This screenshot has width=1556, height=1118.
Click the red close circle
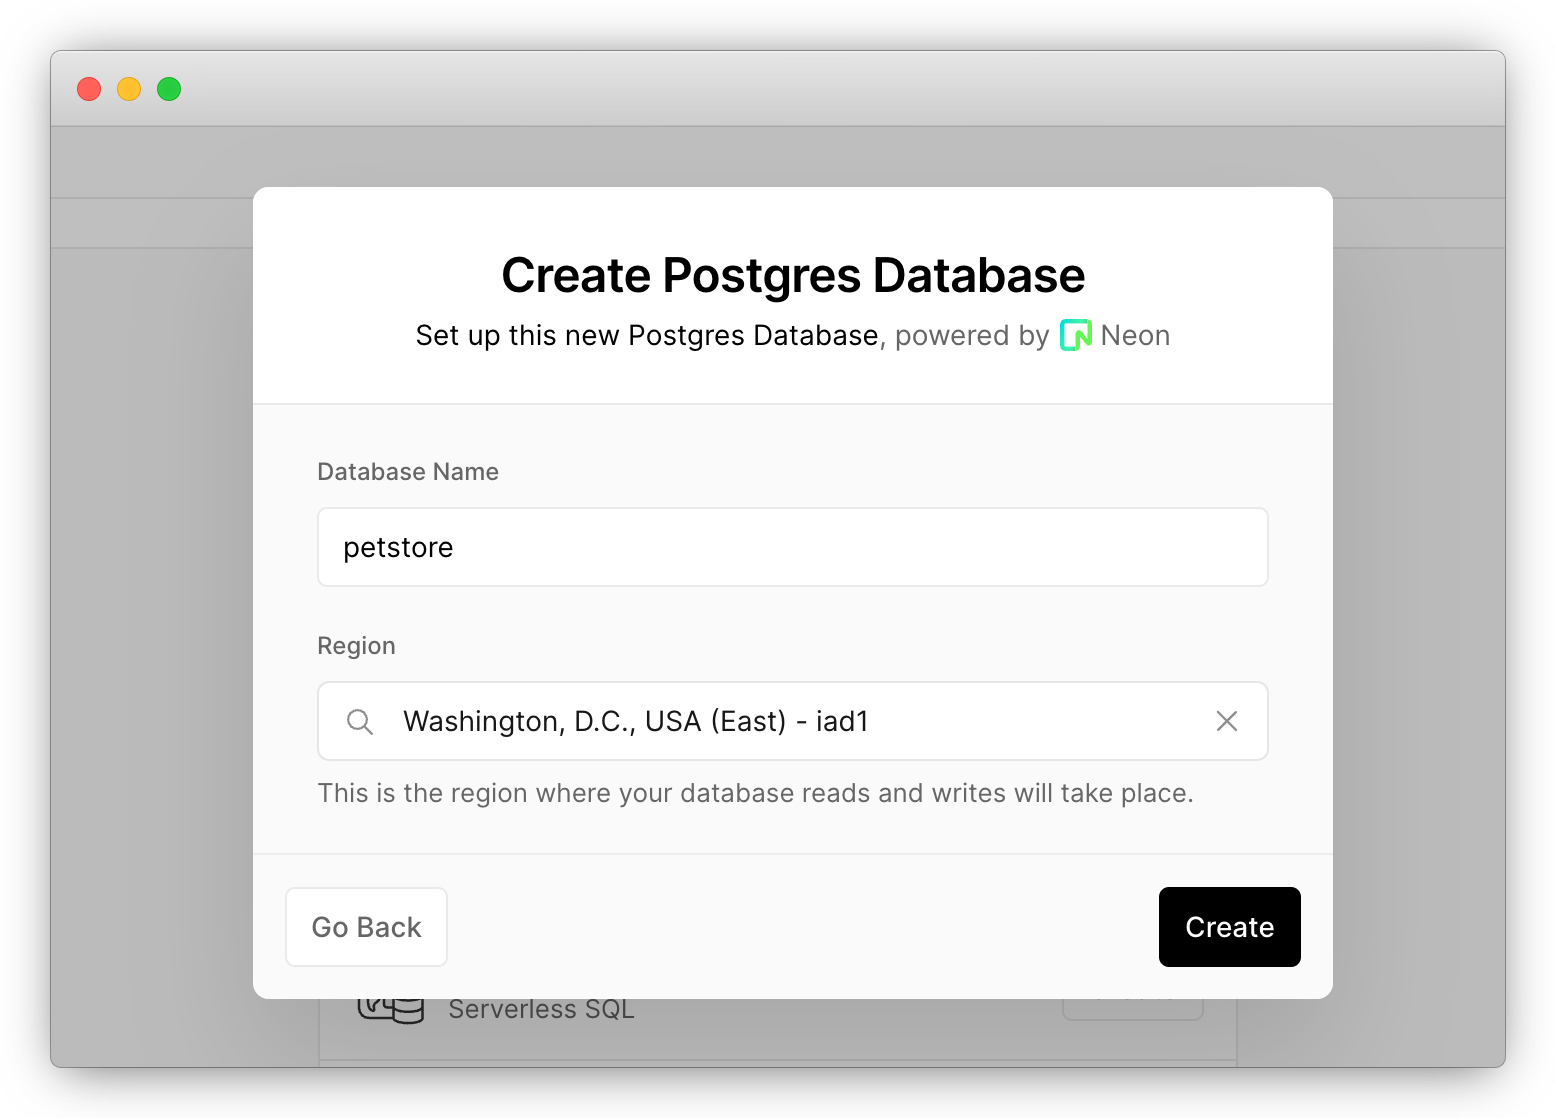pos(89,89)
